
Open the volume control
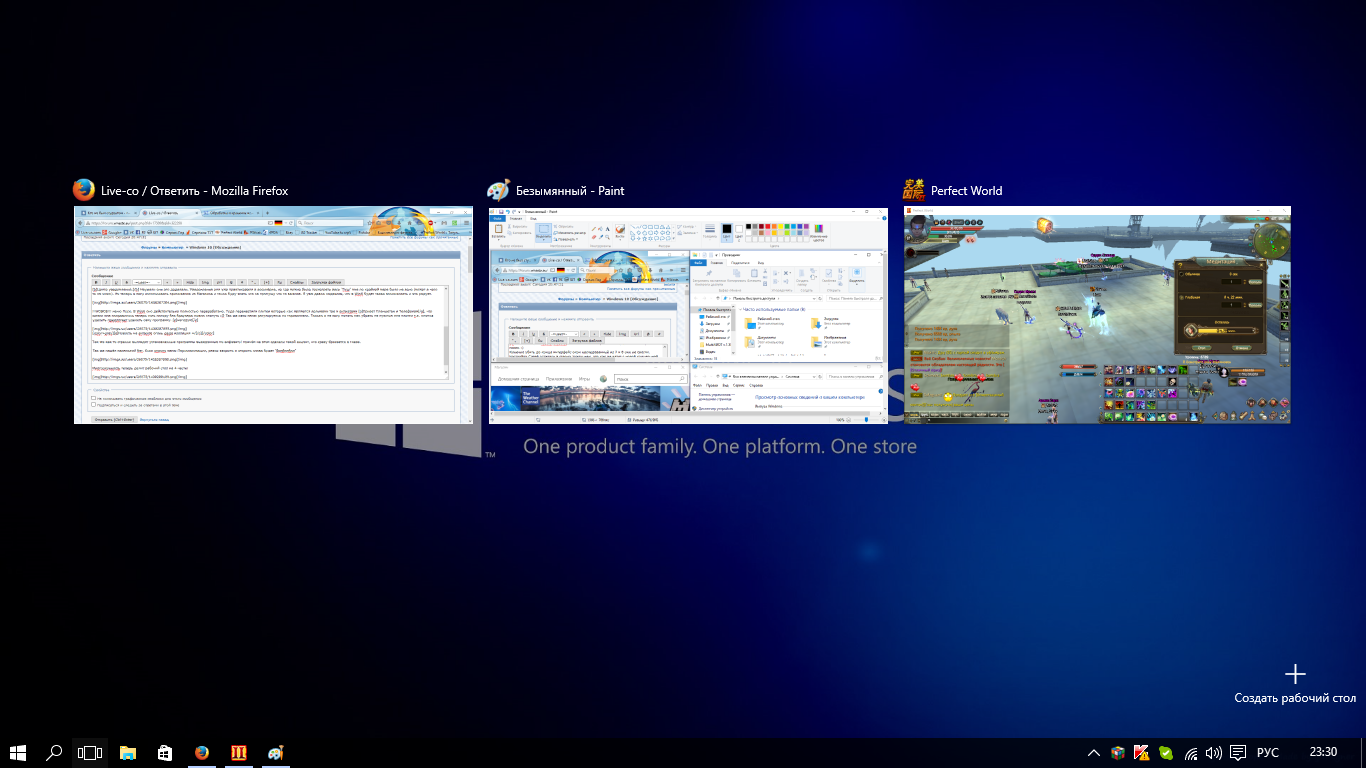click(1214, 753)
